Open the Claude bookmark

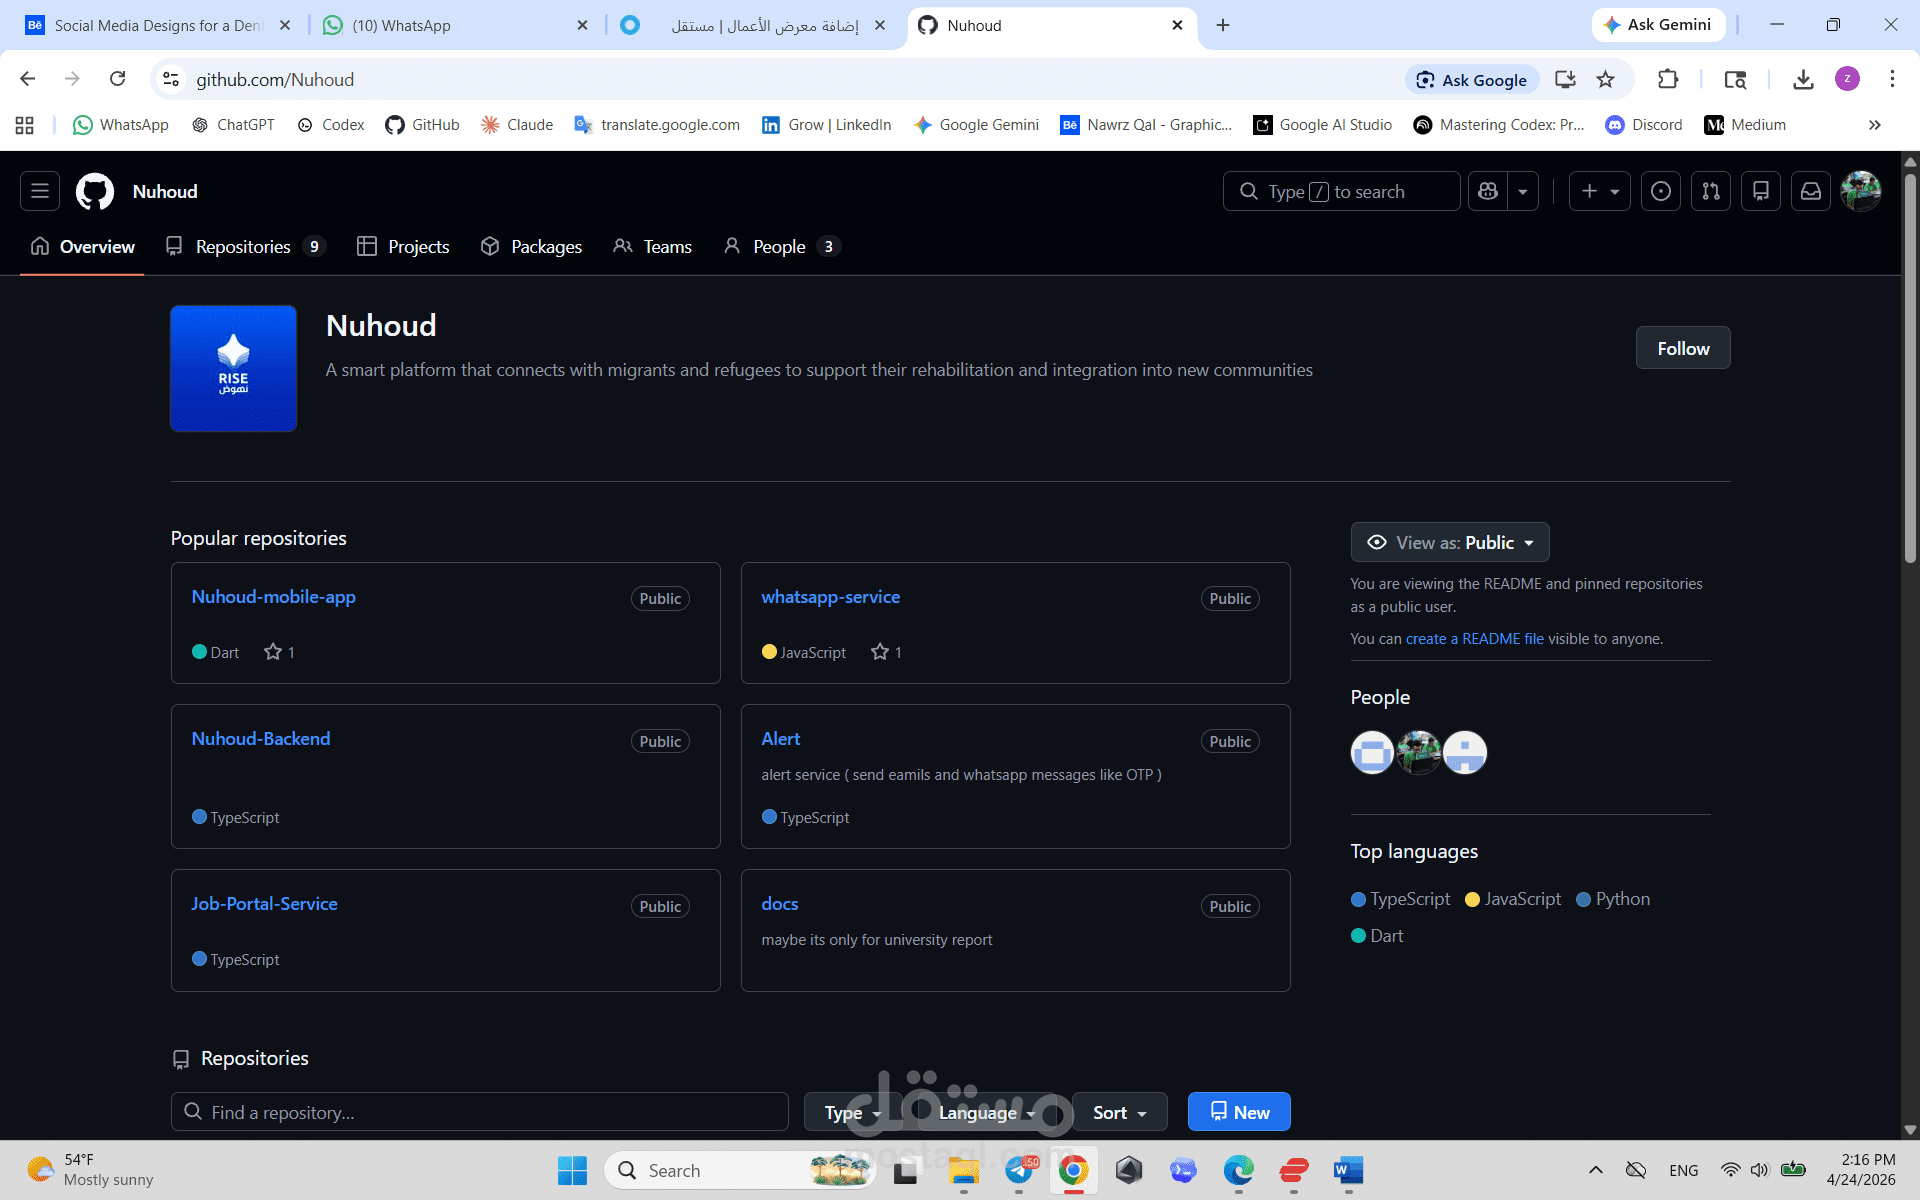coord(517,125)
